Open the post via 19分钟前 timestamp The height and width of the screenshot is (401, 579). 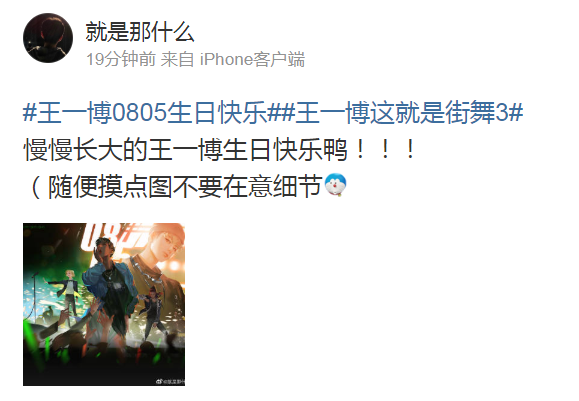[x=121, y=59]
